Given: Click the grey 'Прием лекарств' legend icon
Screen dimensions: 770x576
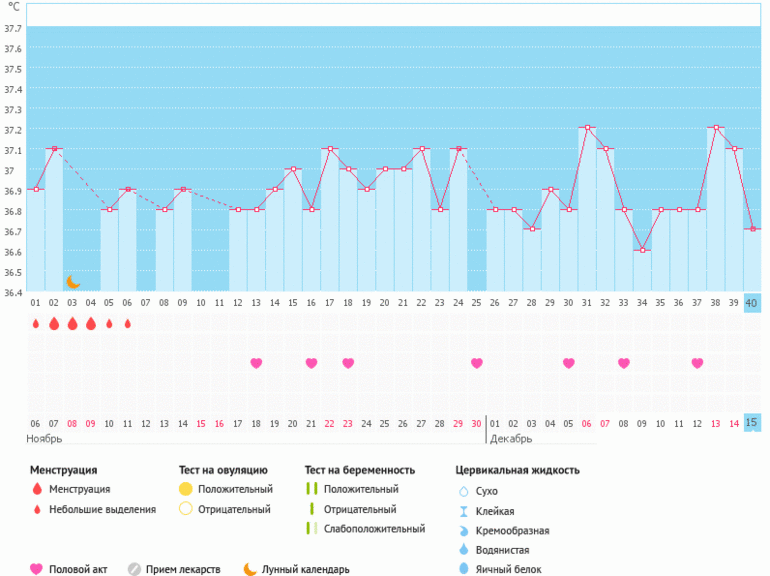Looking at the screenshot, I should (134, 569).
